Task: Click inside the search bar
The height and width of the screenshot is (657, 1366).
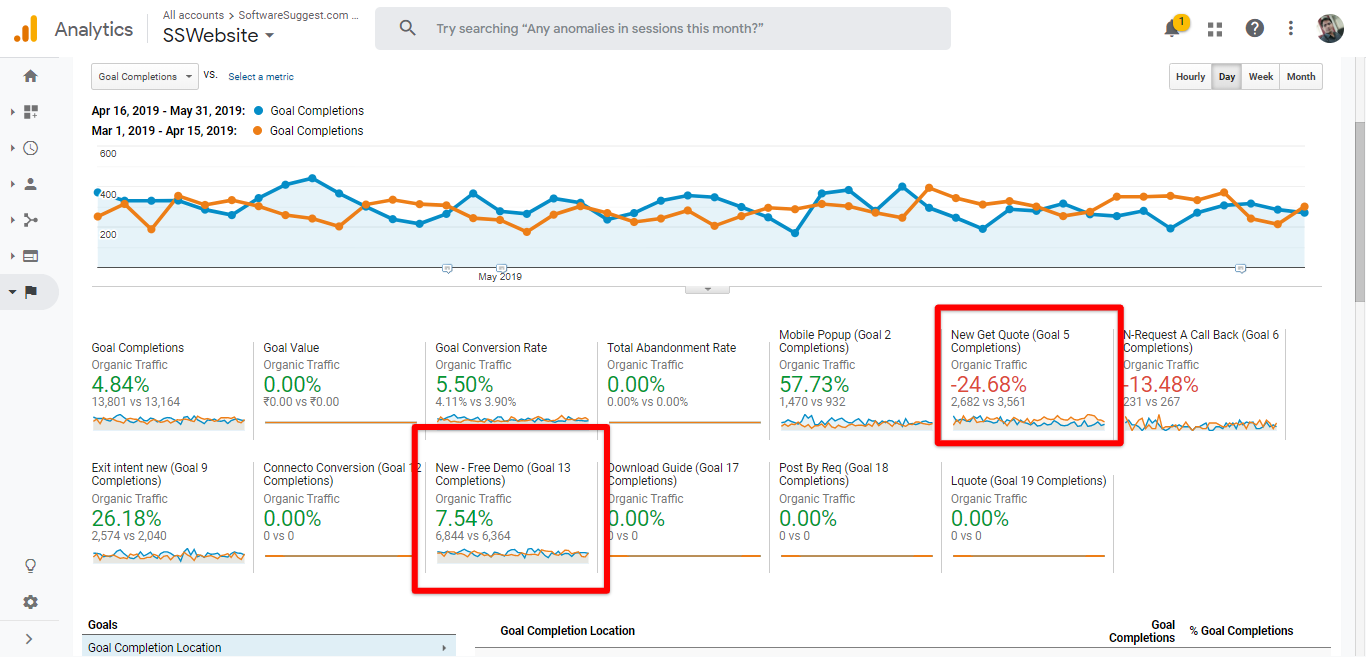Action: 660,28
